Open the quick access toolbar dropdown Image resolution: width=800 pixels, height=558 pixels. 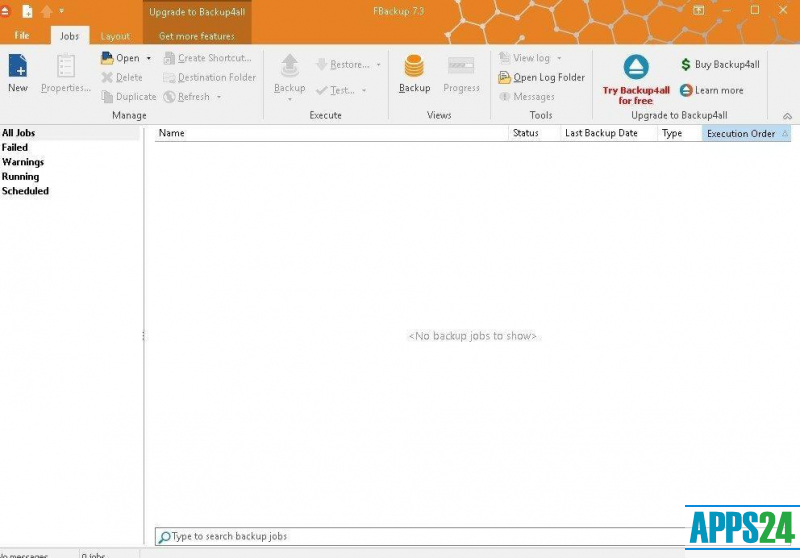(x=61, y=10)
